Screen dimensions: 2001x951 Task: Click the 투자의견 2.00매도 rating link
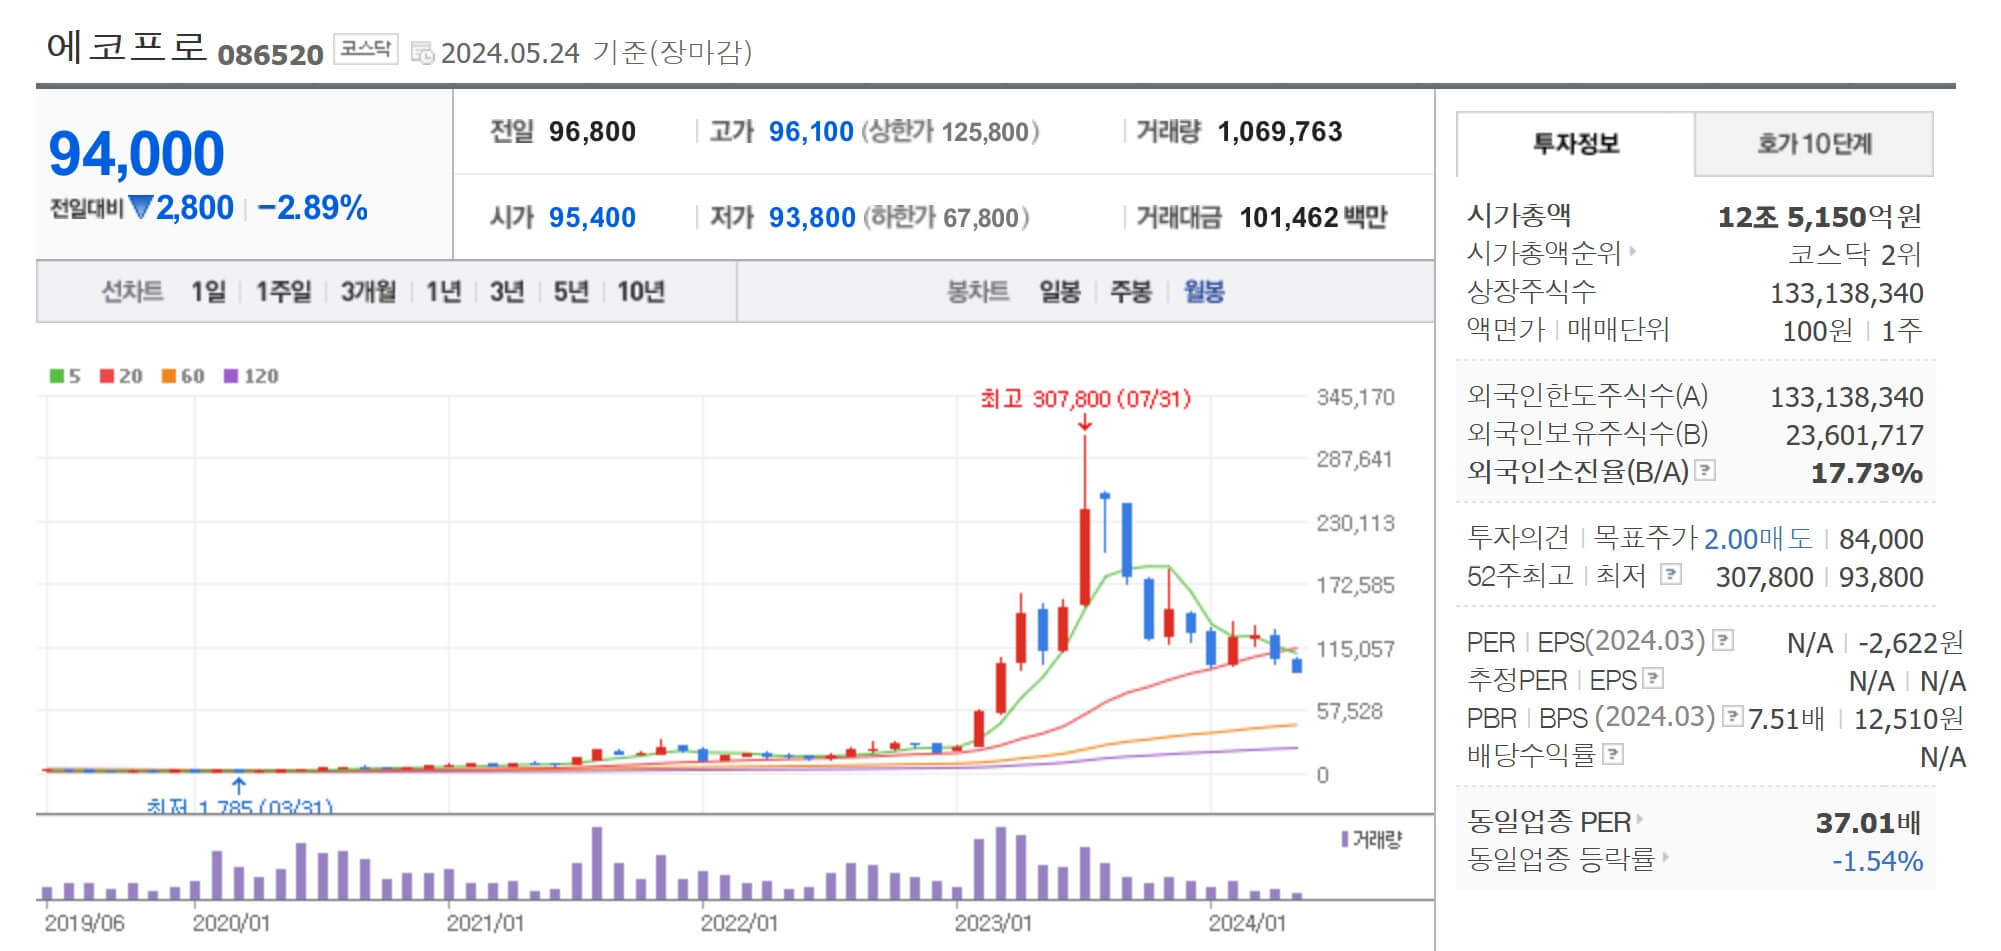tap(1758, 539)
